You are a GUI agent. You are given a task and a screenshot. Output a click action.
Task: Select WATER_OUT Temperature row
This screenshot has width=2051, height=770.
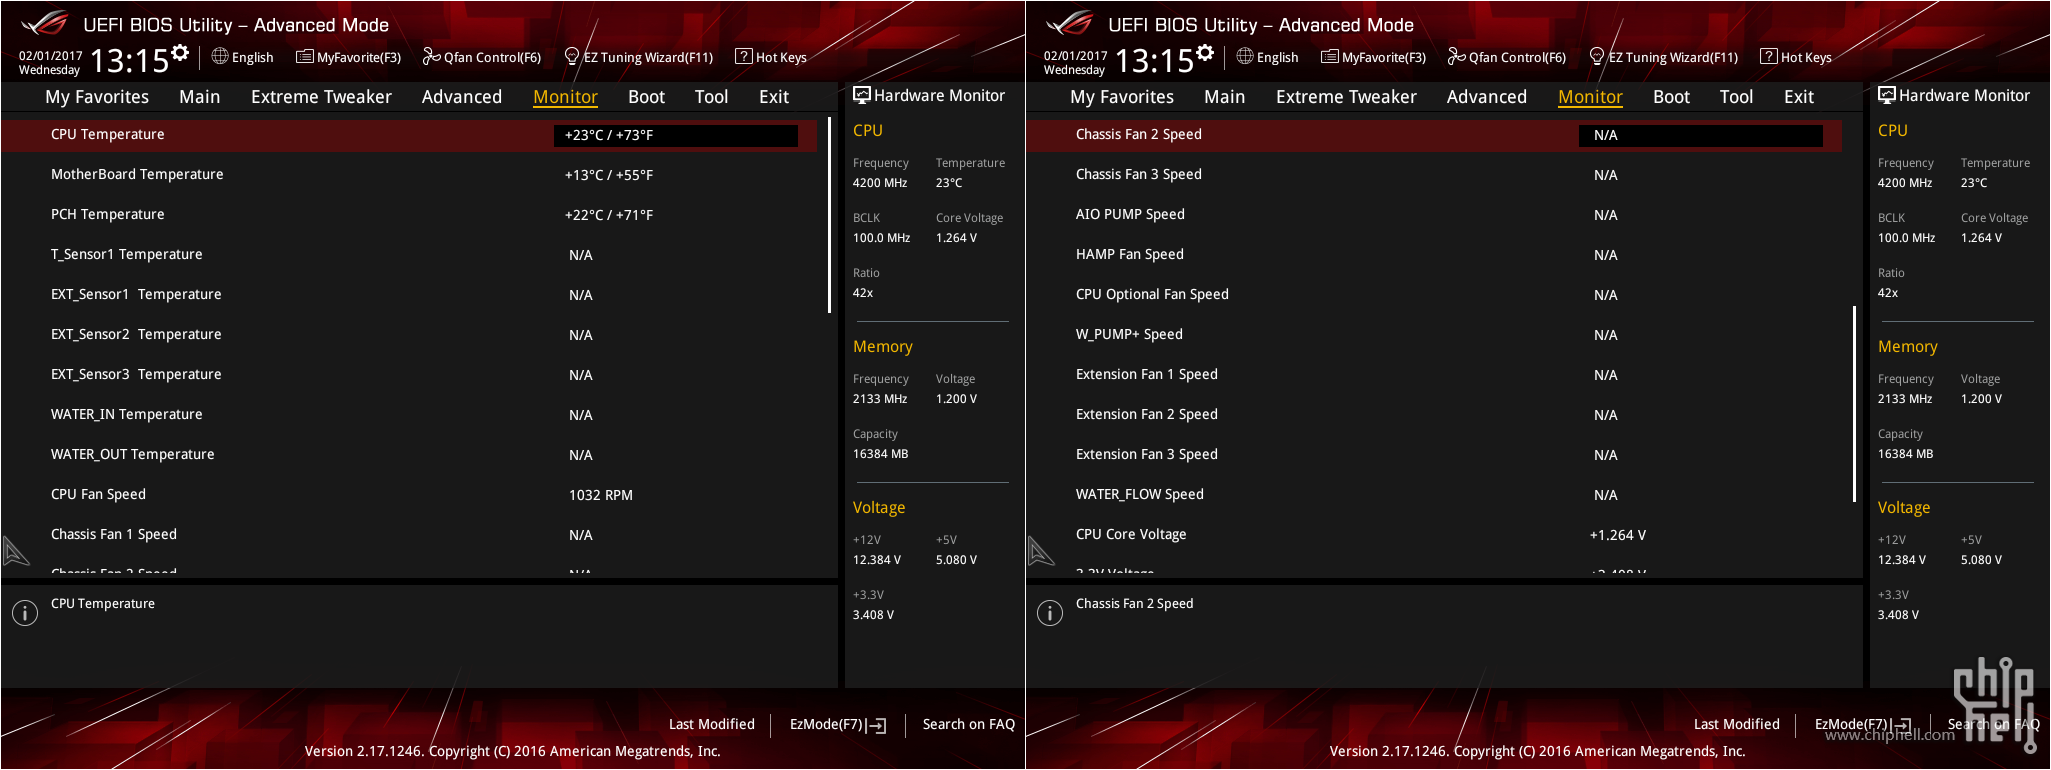(x=410, y=455)
